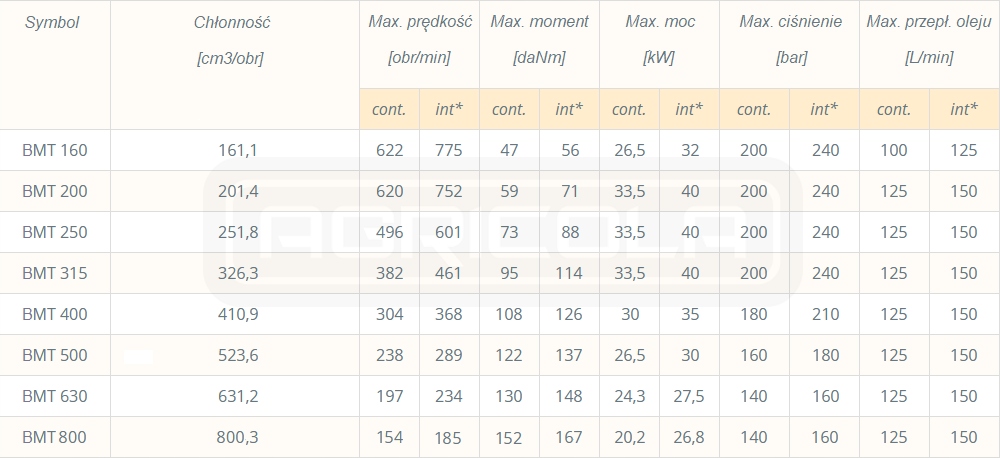Viewport: 1000px width, 458px height.
Task: Click the Max. prędkość header
Action: click(419, 22)
